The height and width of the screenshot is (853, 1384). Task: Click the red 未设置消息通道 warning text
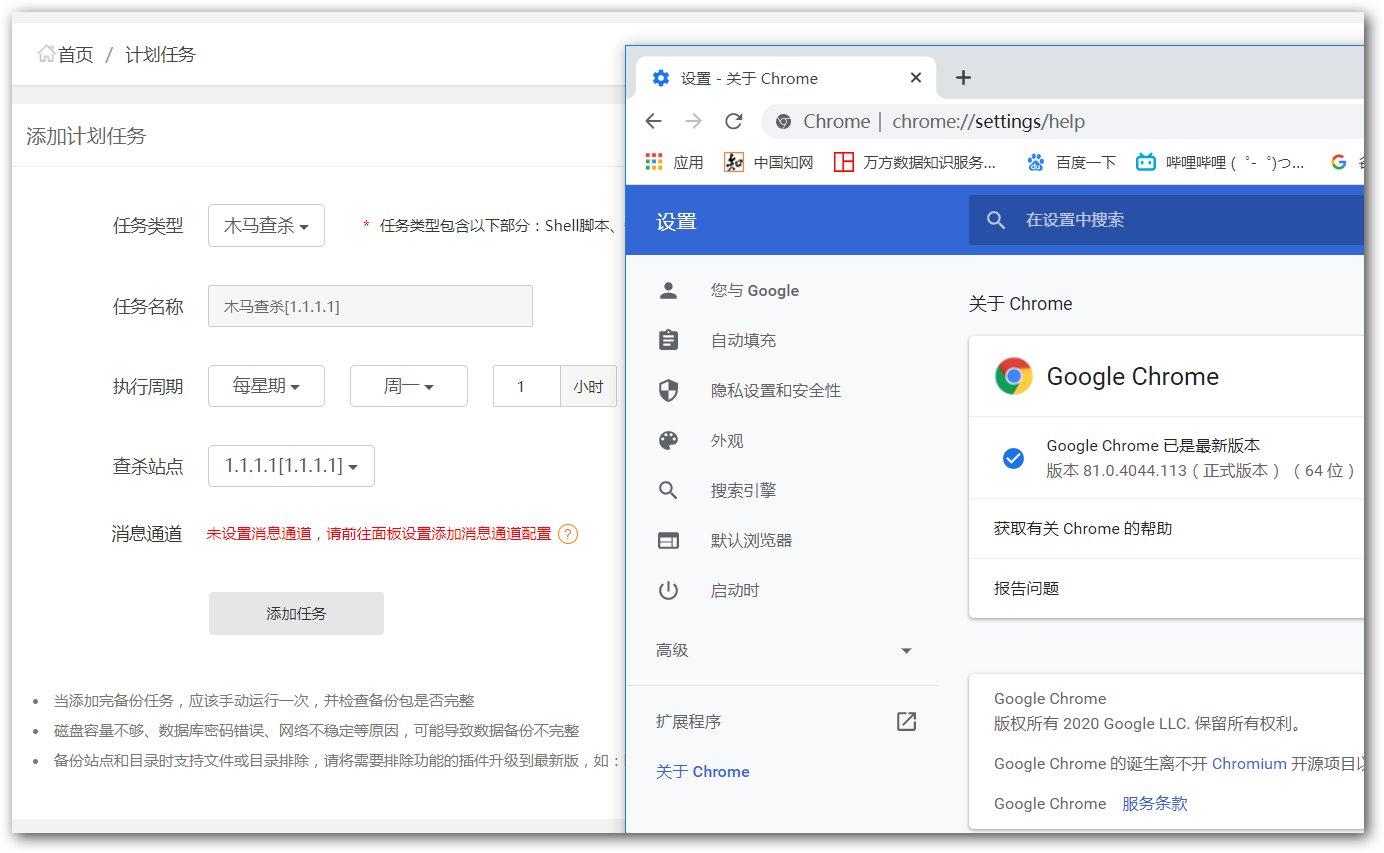(x=379, y=534)
